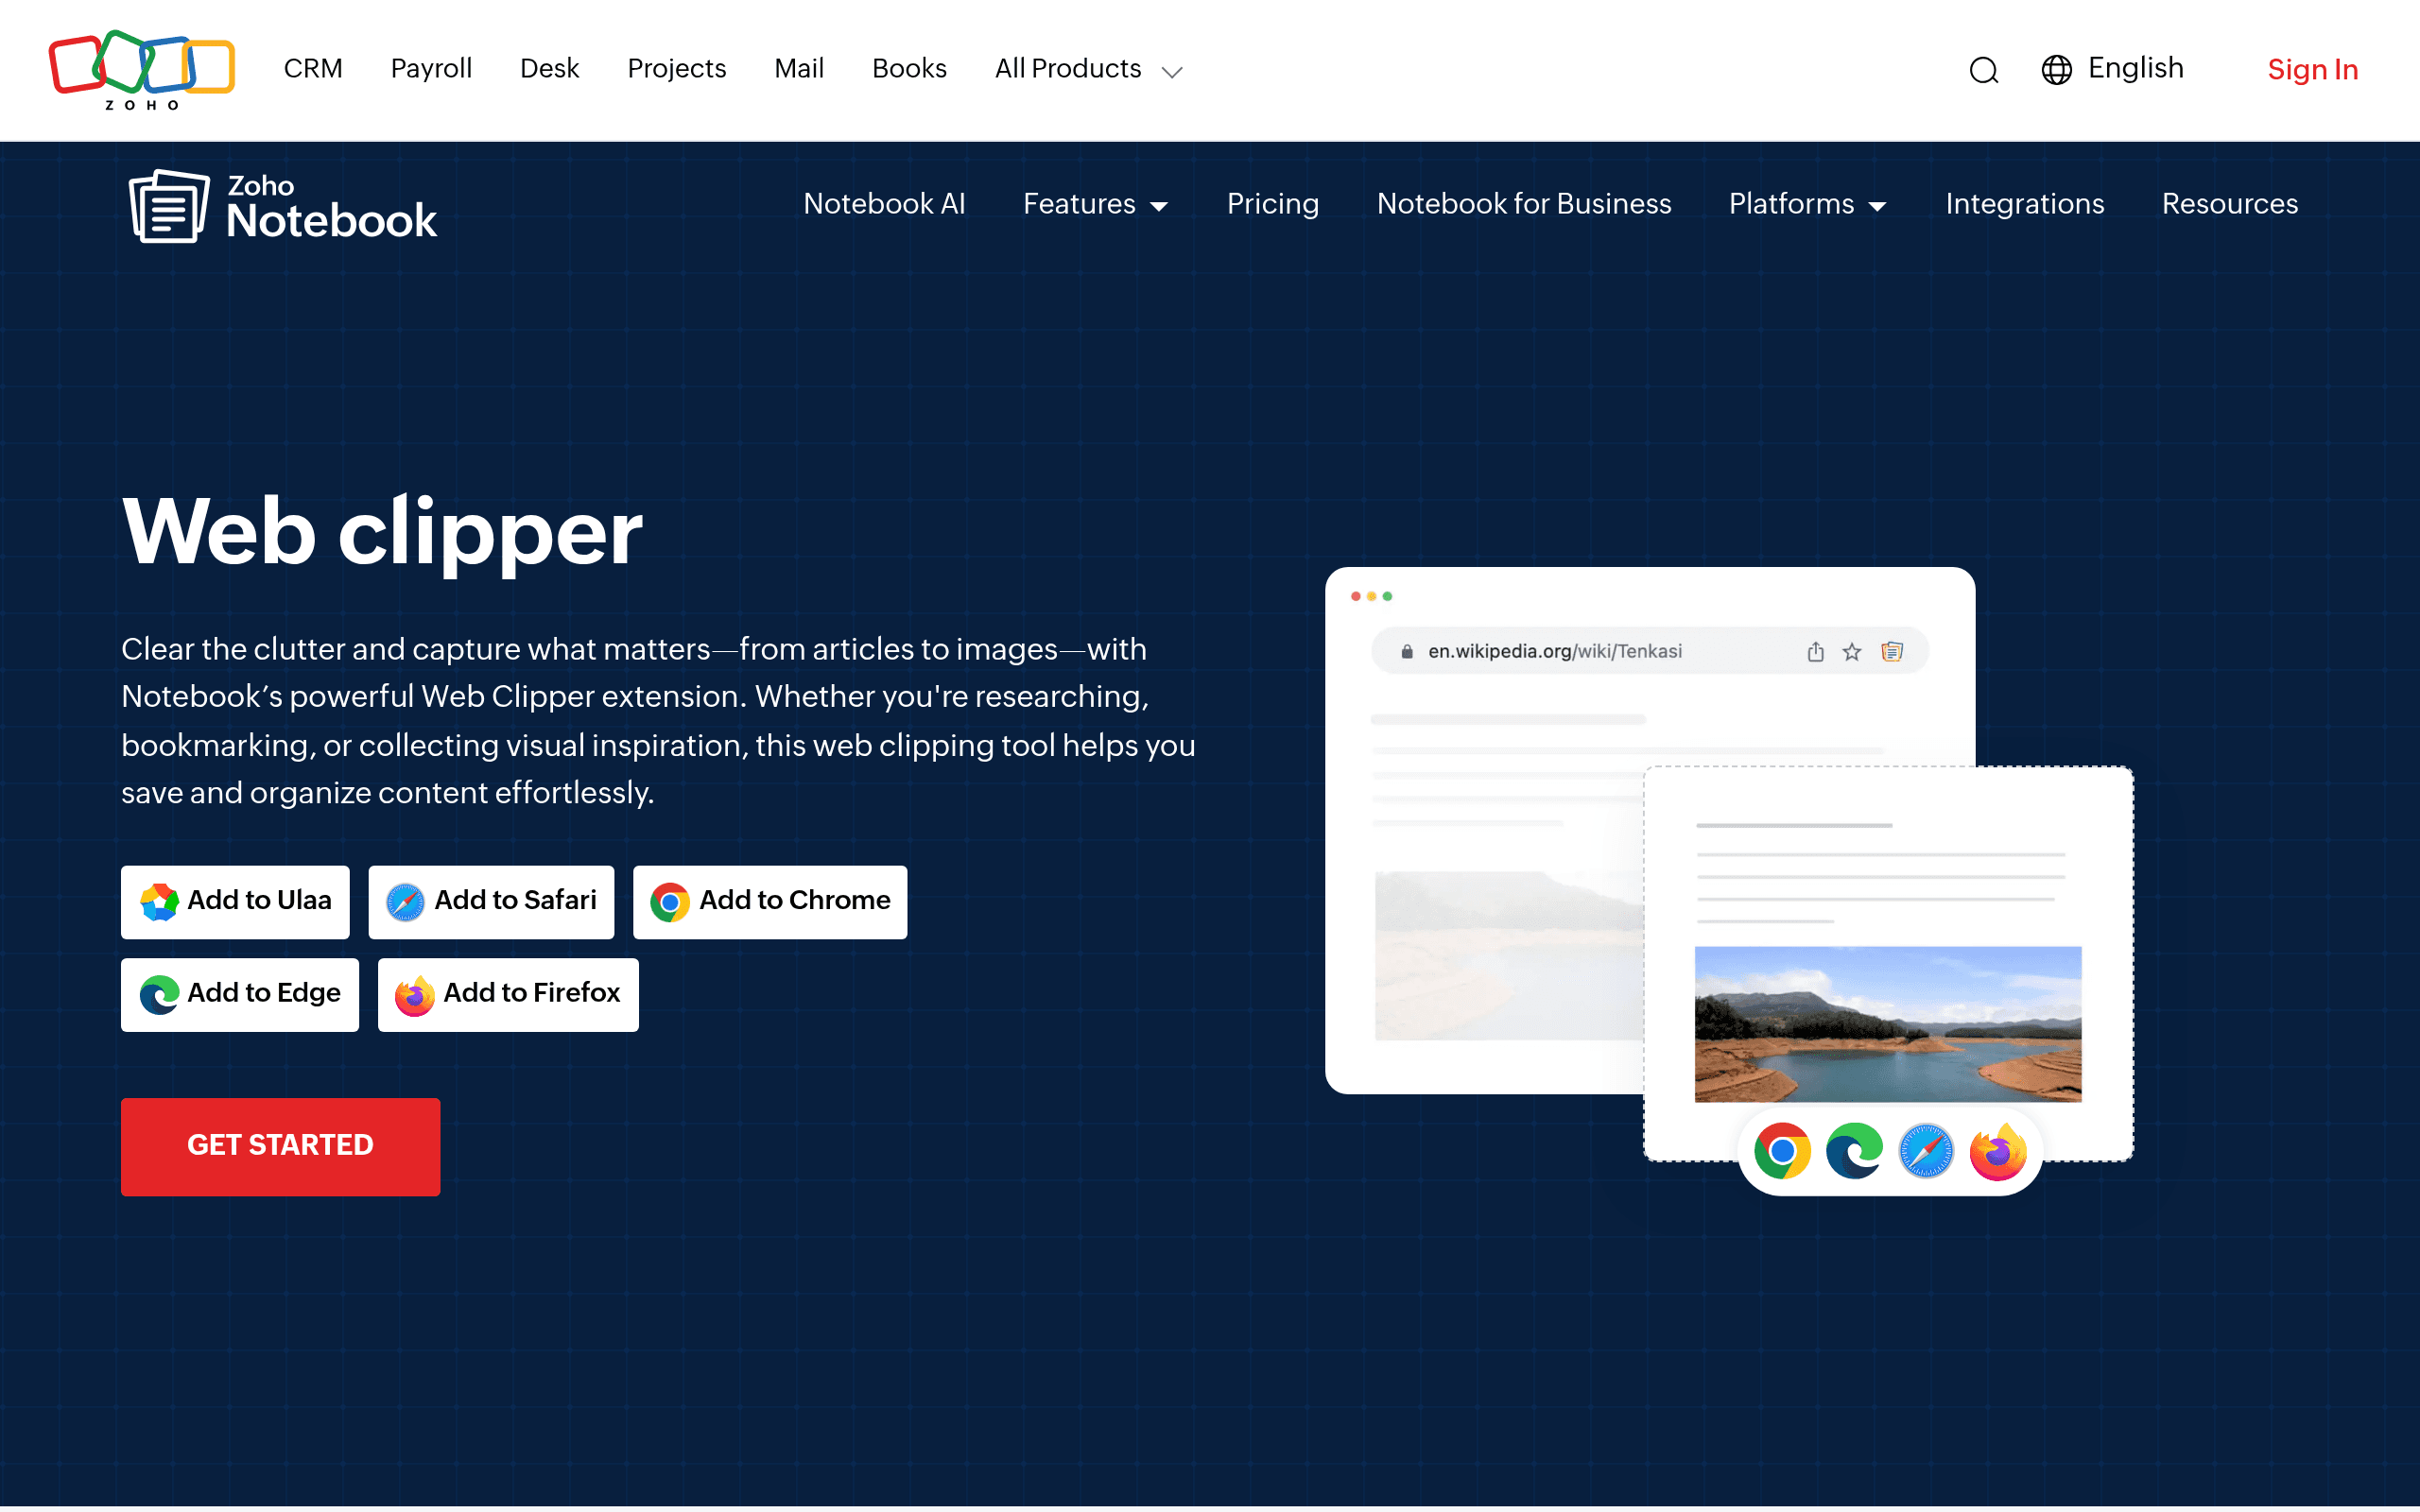Screen dimensions: 2420x1512
Task: Click the Zoho Notebook logo
Action: pyautogui.click(x=283, y=206)
